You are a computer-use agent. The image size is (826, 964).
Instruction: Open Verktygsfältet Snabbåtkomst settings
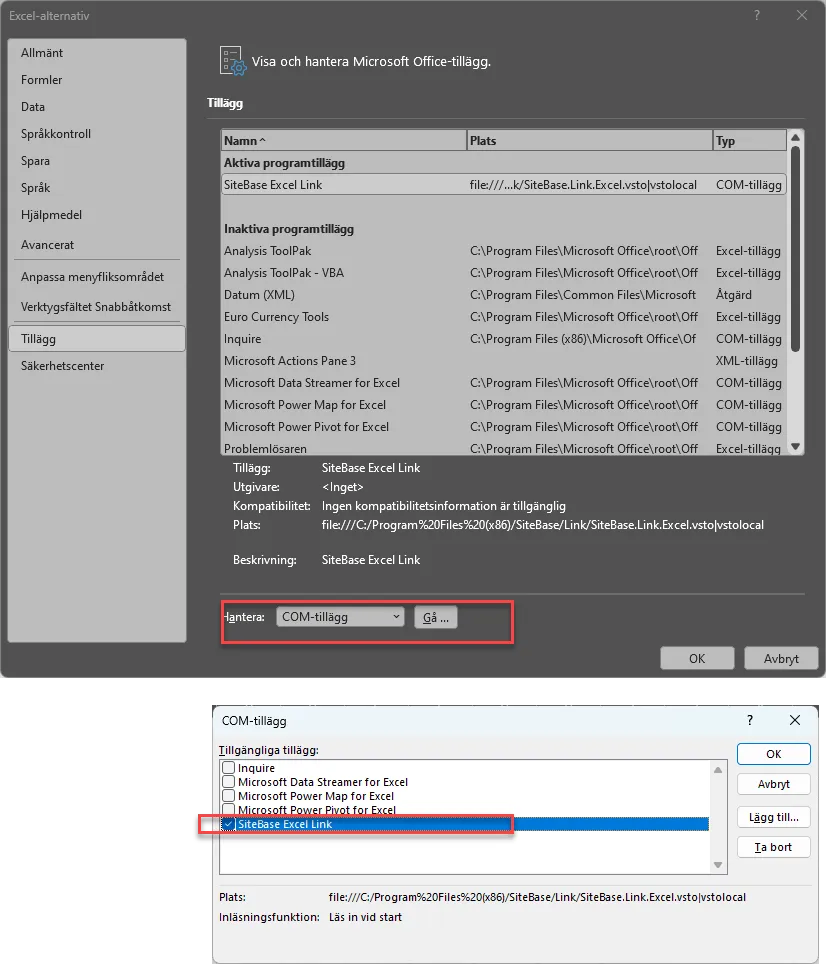(97, 307)
